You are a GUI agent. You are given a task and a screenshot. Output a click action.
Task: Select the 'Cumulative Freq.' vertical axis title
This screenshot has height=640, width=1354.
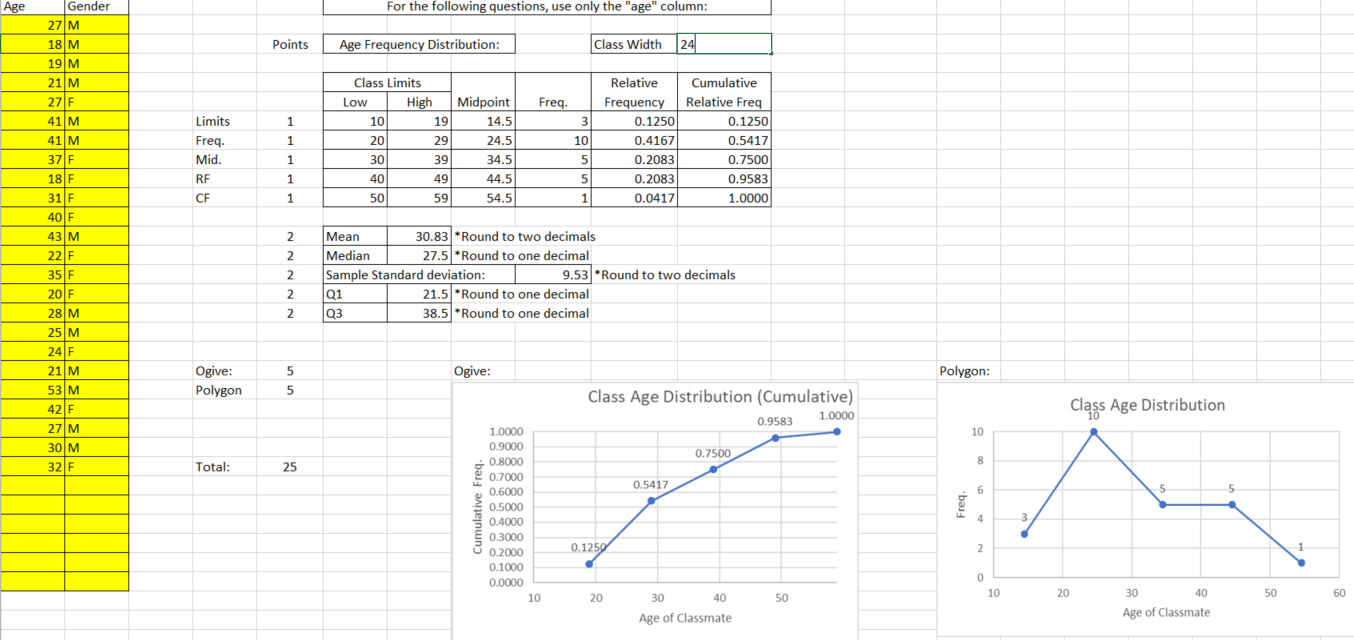coord(479,506)
